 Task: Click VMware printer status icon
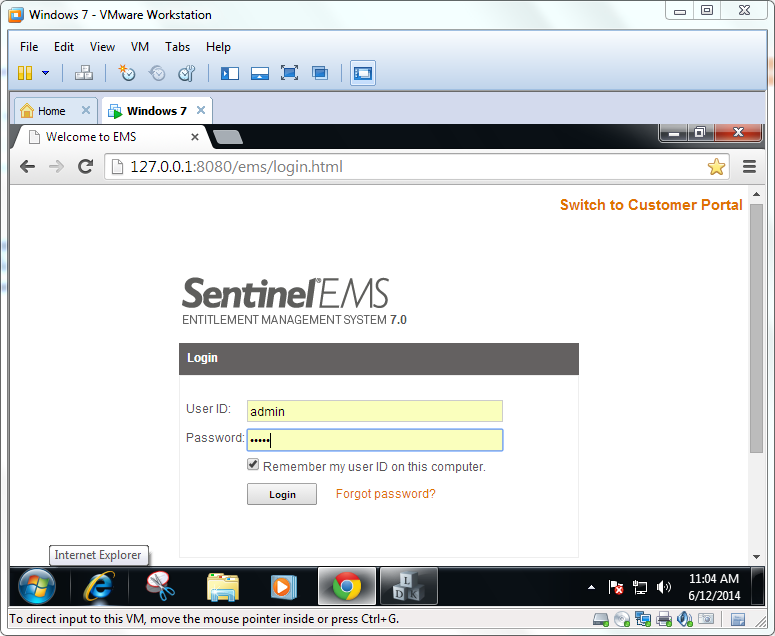click(664, 619)
